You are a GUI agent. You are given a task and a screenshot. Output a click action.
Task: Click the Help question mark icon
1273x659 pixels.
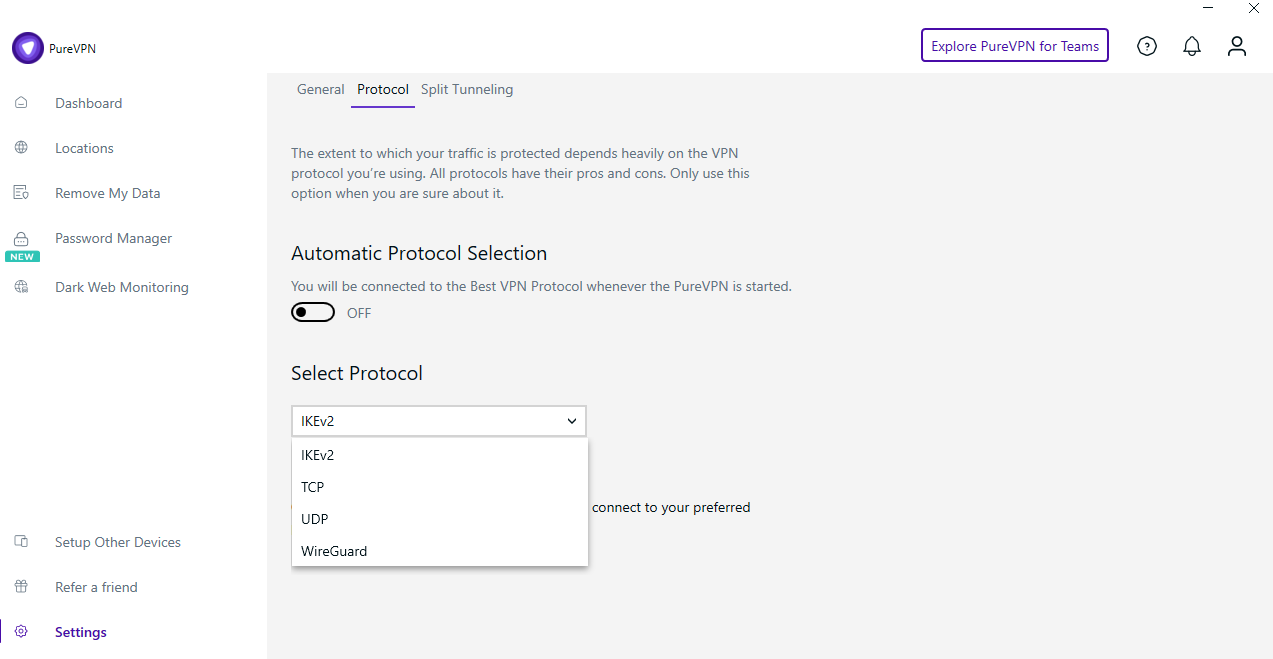[x=1146, y=45]
